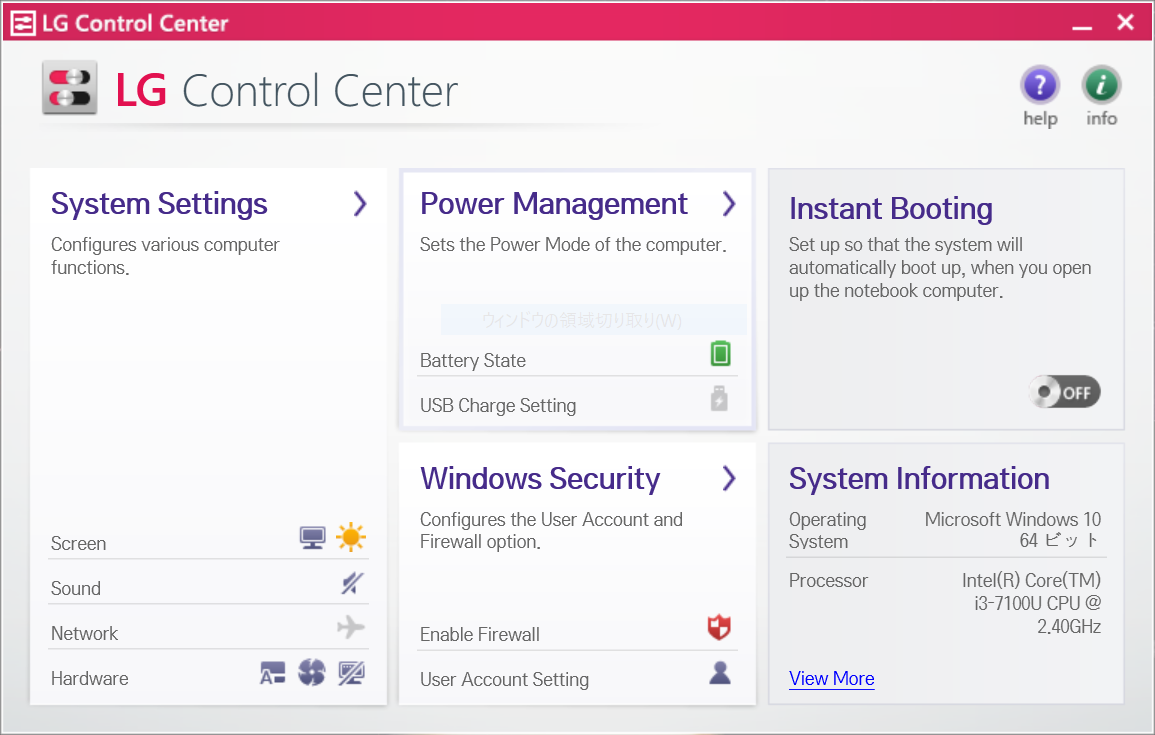Click the monitor icon in the Screen row
This screenshot has height=735, width=1155.
[x=312, y=537]
